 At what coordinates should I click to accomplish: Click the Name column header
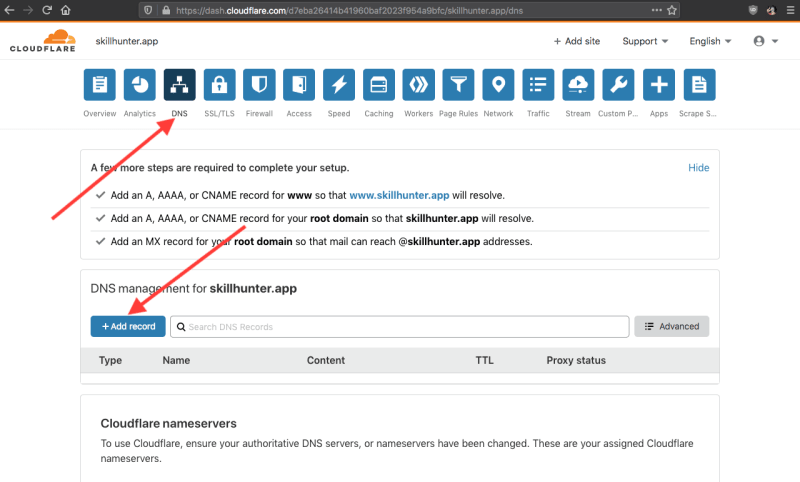(176, 360)
